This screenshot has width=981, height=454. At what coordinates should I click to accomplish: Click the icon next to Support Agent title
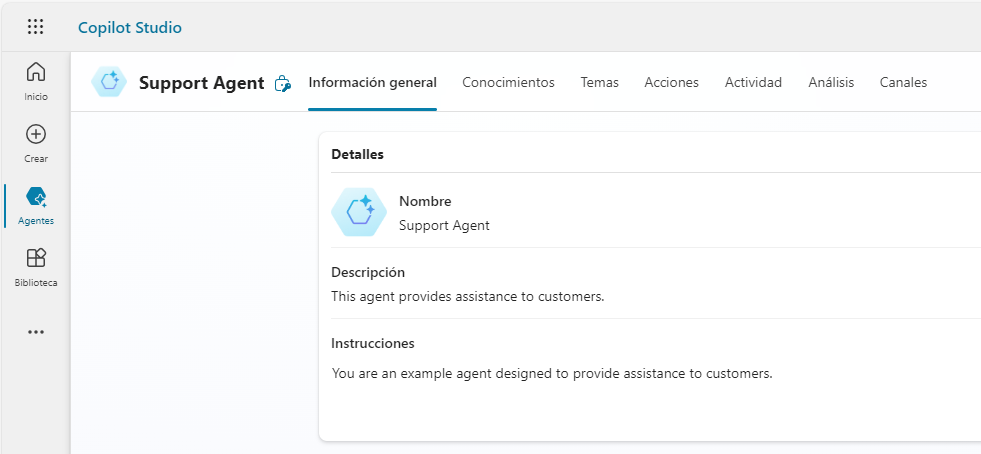283,84
